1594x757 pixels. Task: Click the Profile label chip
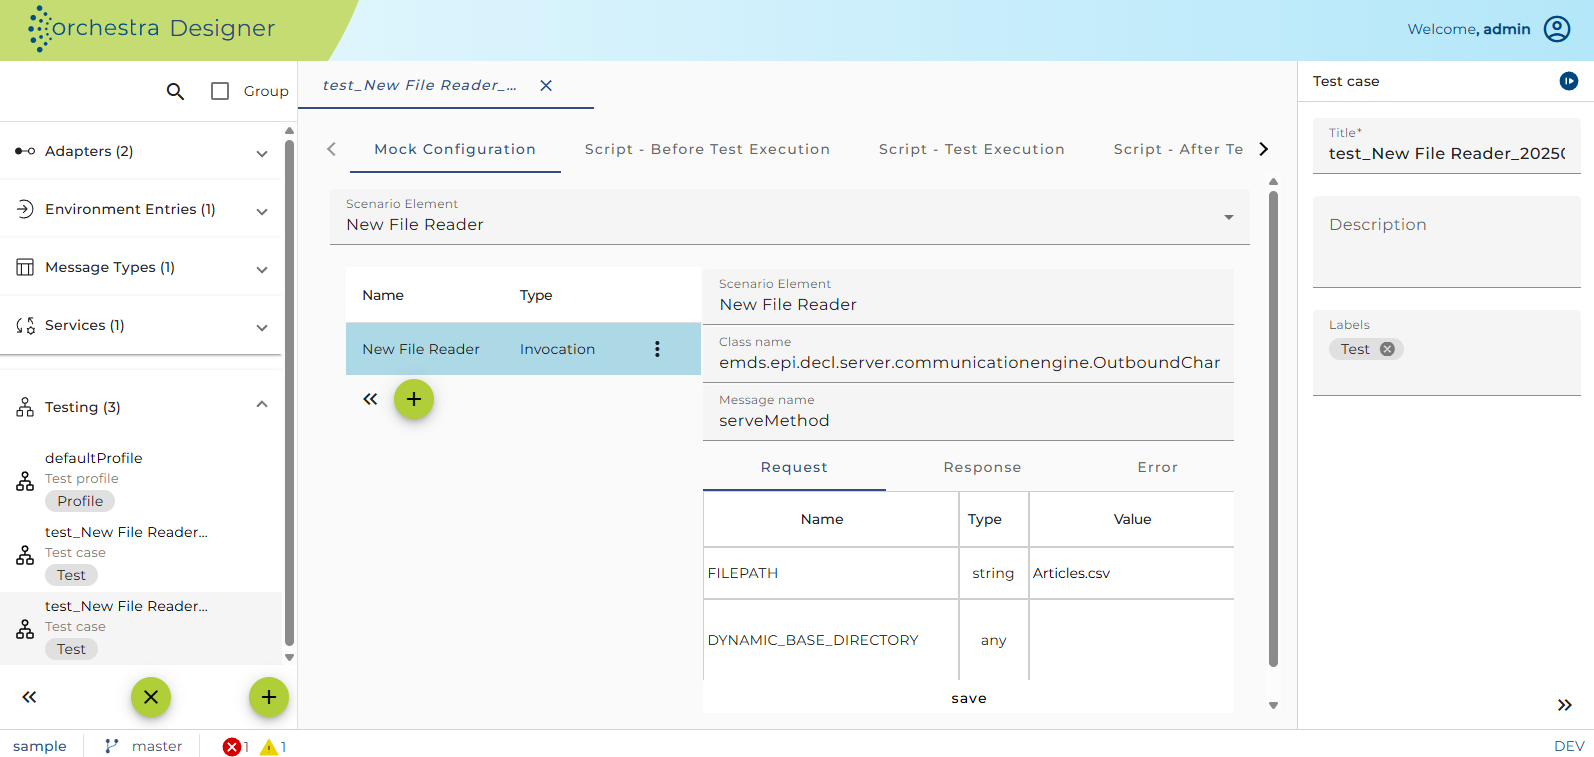(80, 501)
